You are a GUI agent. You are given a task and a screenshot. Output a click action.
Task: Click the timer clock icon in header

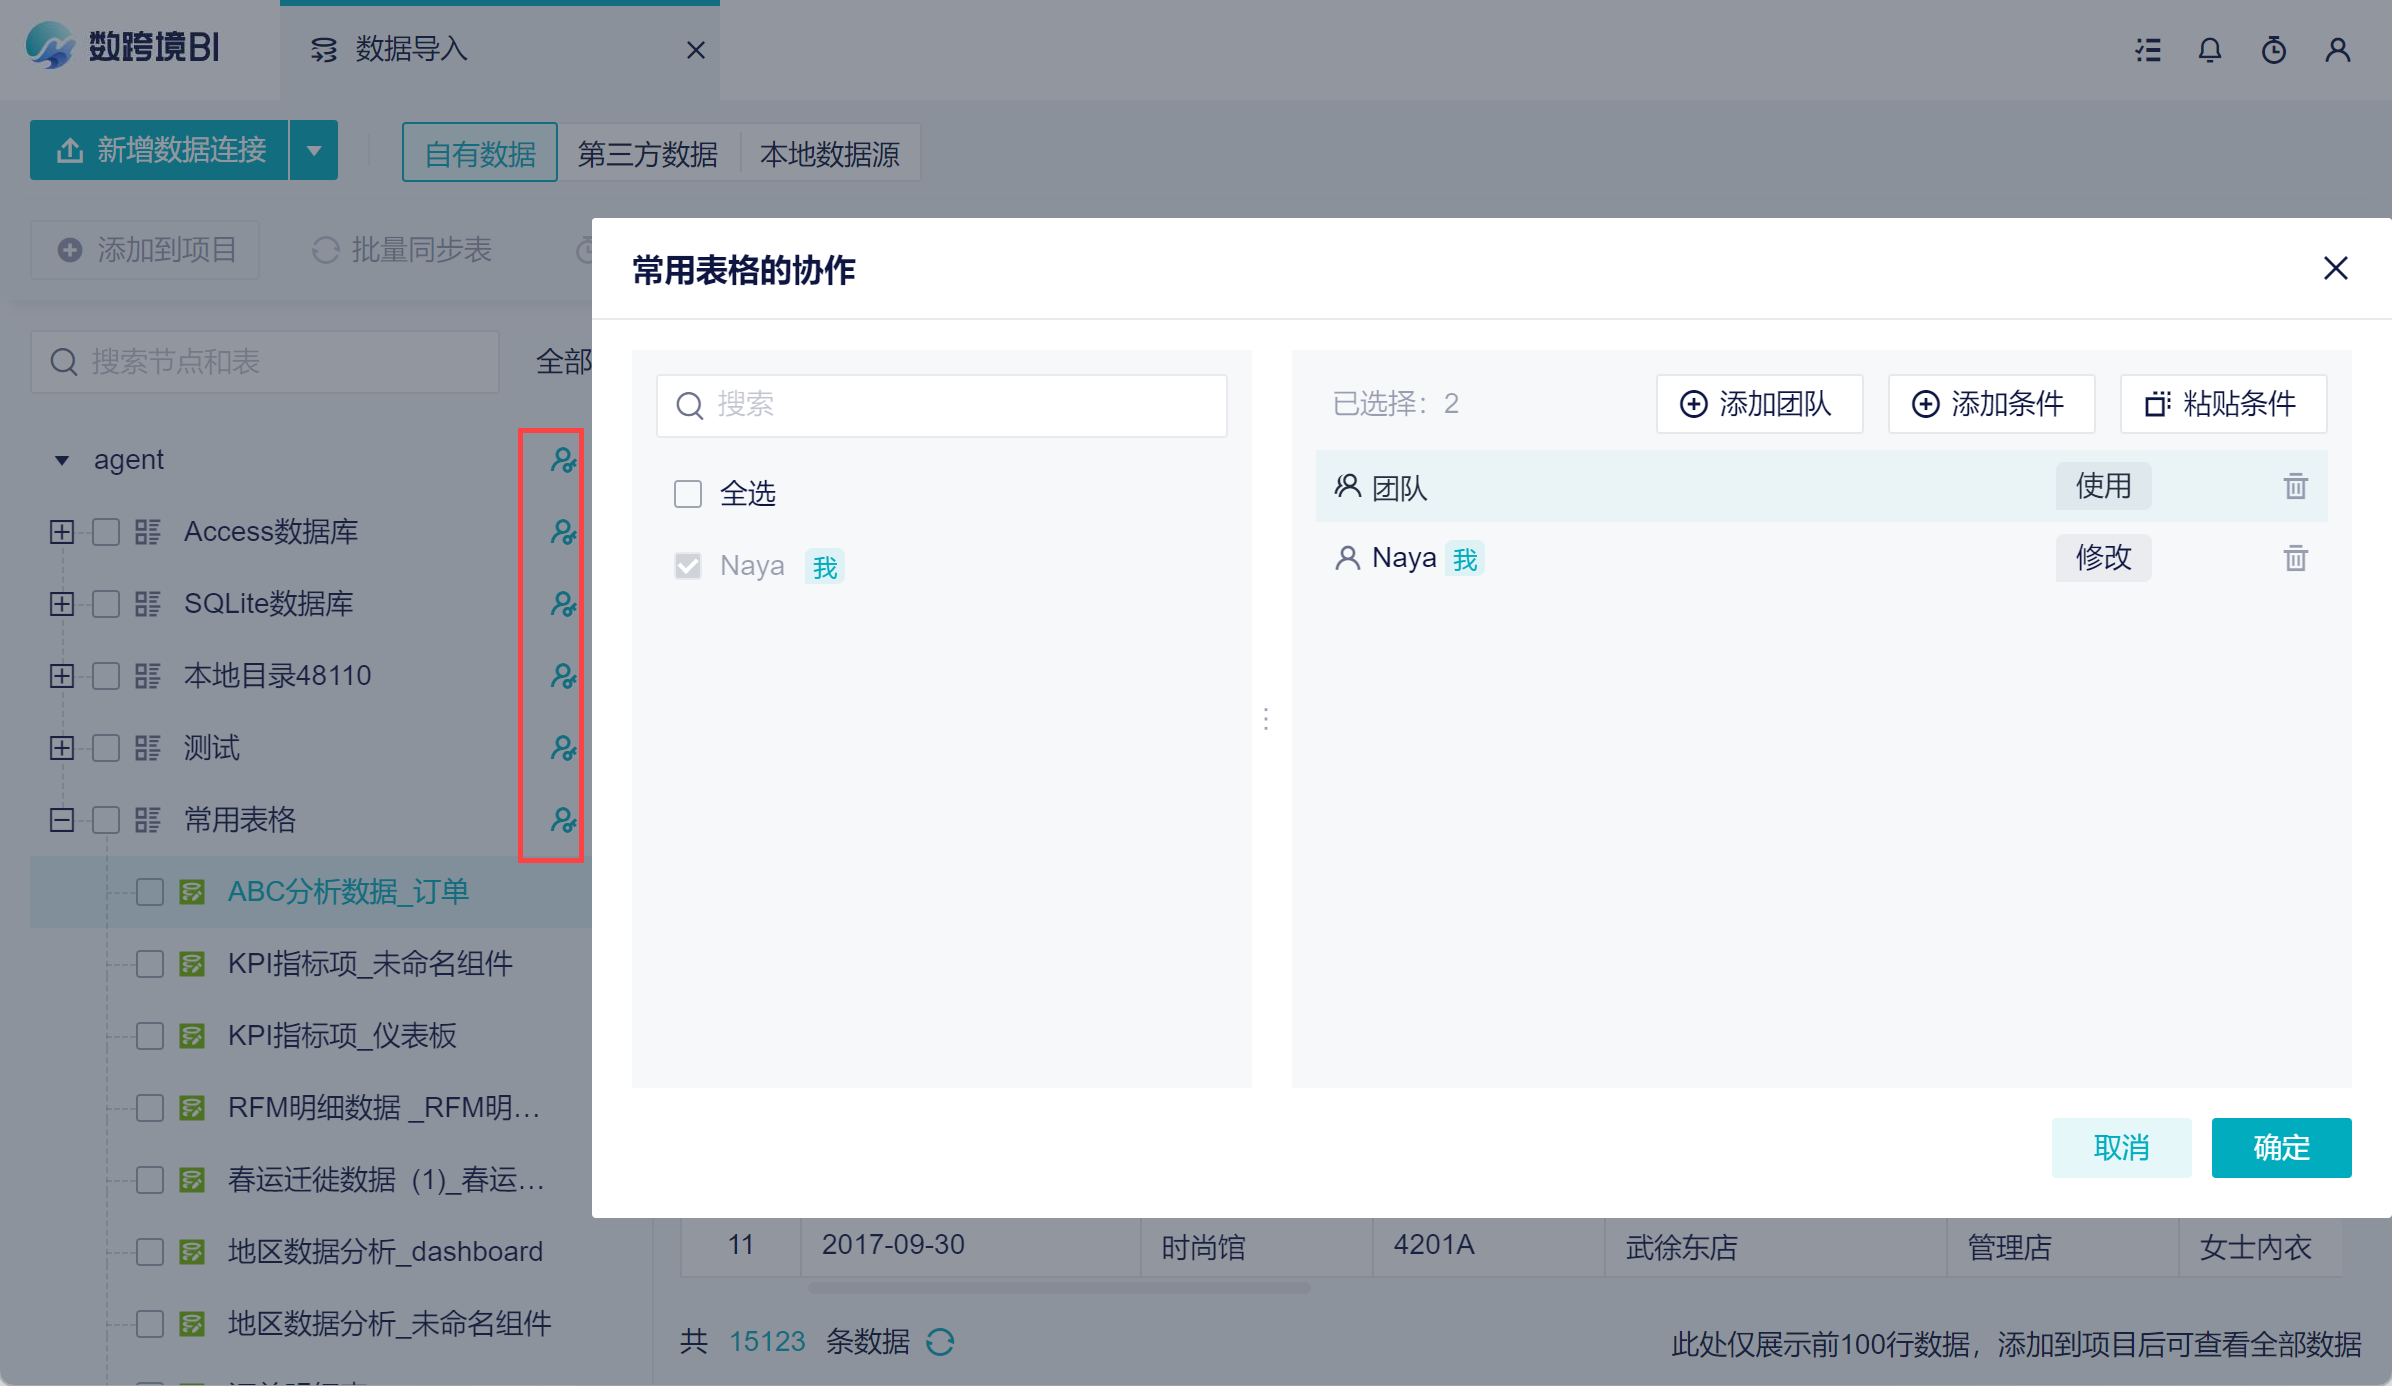2274,50
